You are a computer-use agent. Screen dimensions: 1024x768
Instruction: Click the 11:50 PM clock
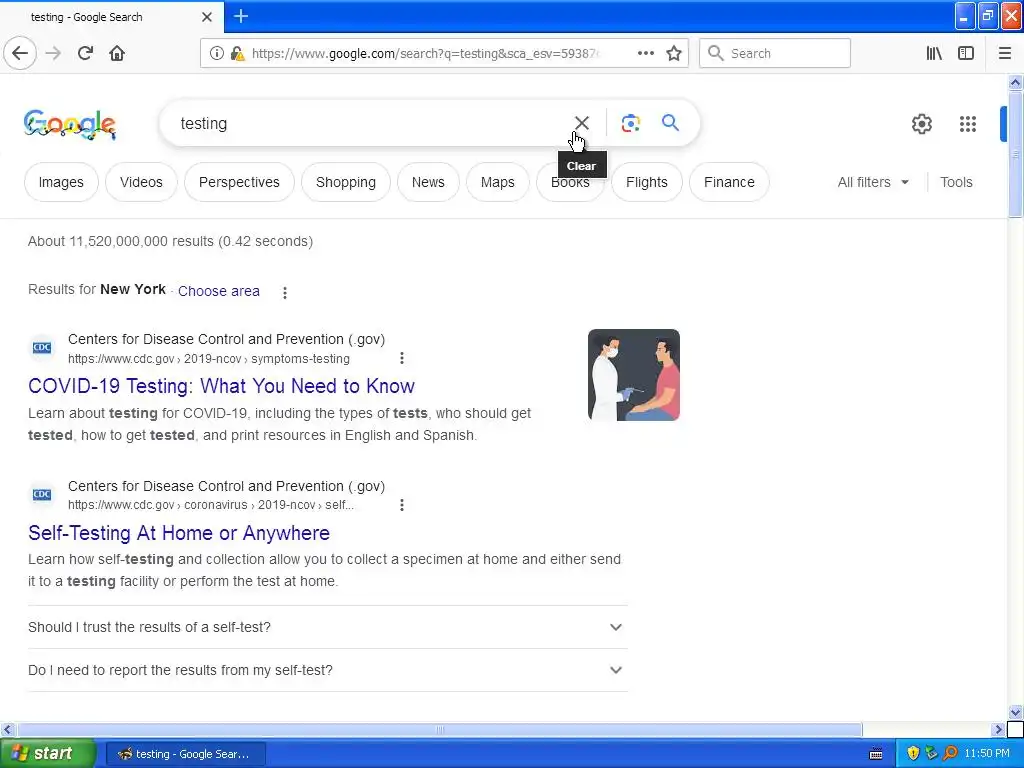coord(986,754)
